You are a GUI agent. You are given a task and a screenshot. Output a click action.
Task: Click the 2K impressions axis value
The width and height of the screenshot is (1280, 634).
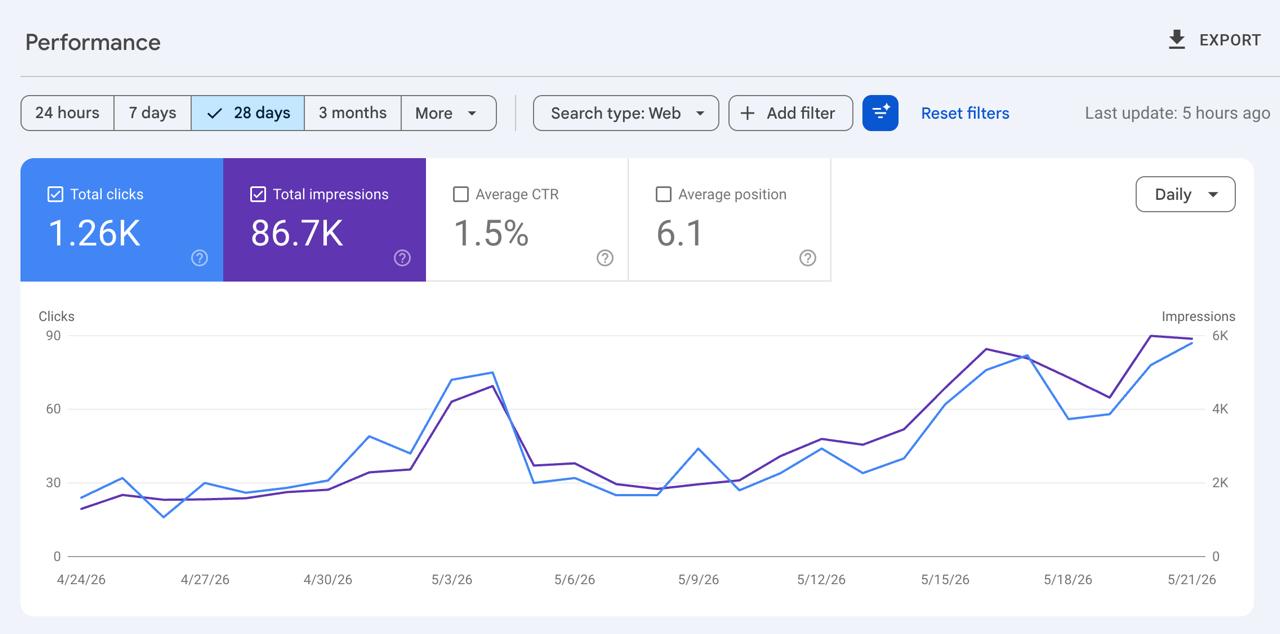pos(1220,483)
